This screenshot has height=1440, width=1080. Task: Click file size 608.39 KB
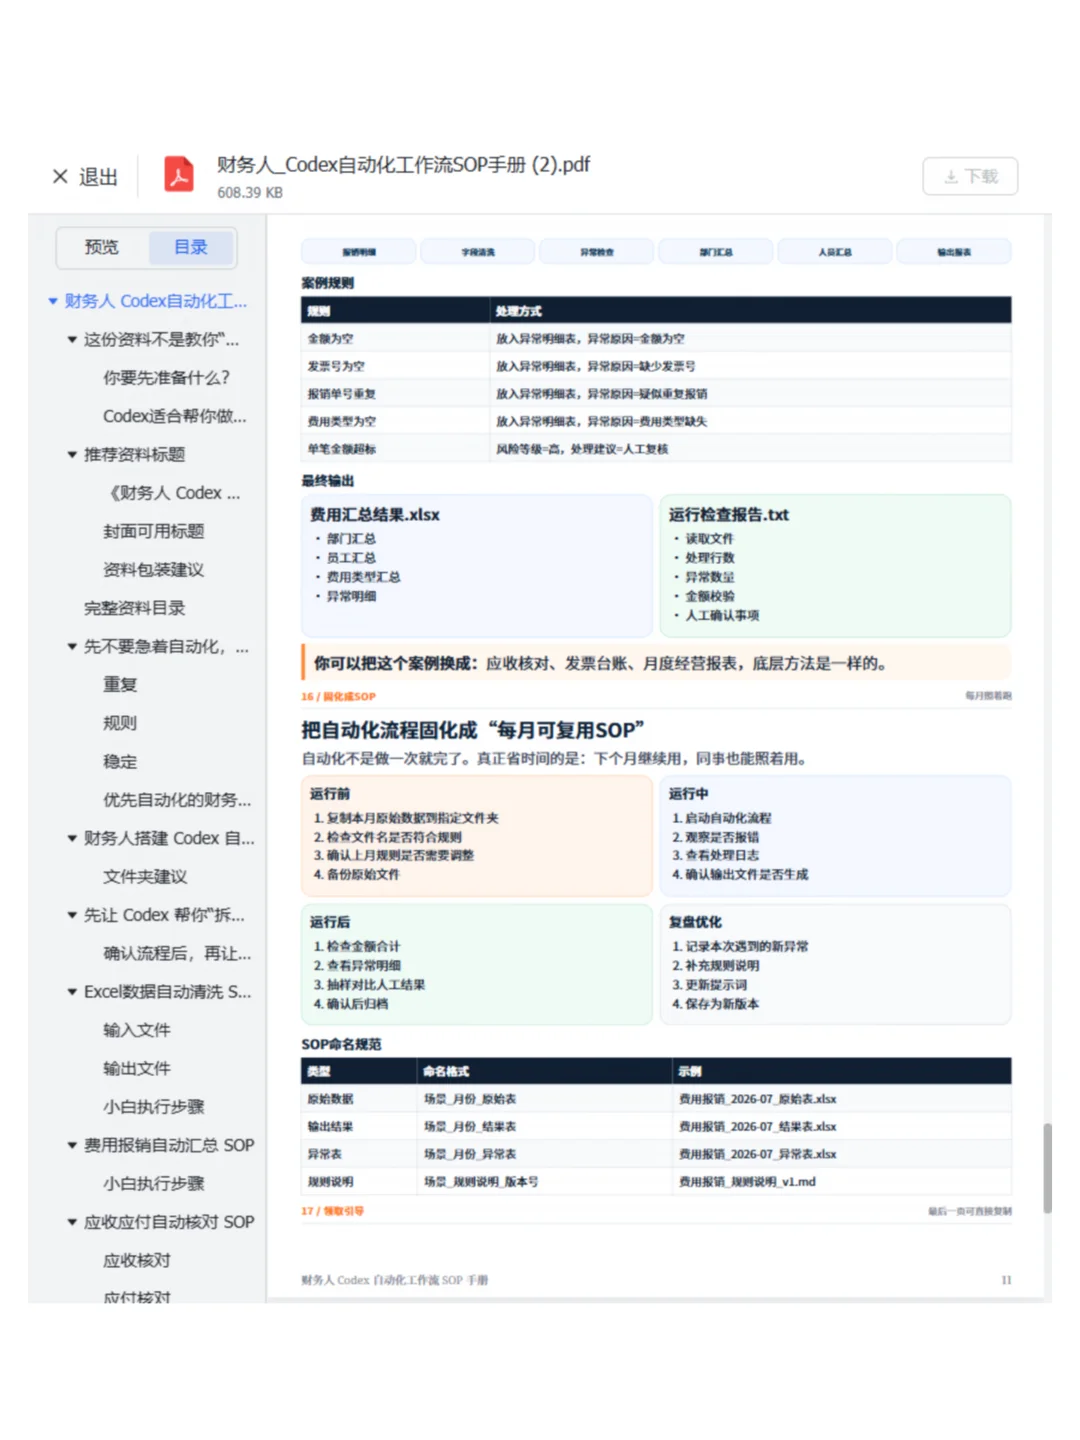click(250, 193)
